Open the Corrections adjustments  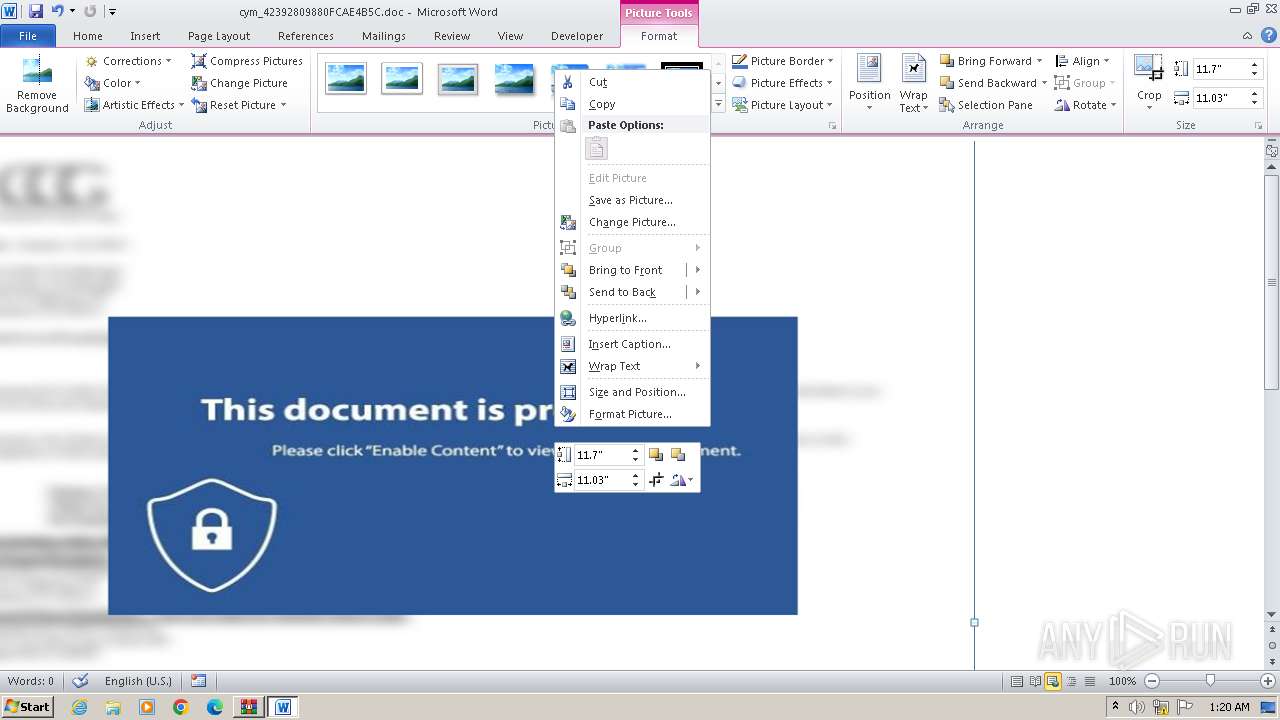click(128, 61)
